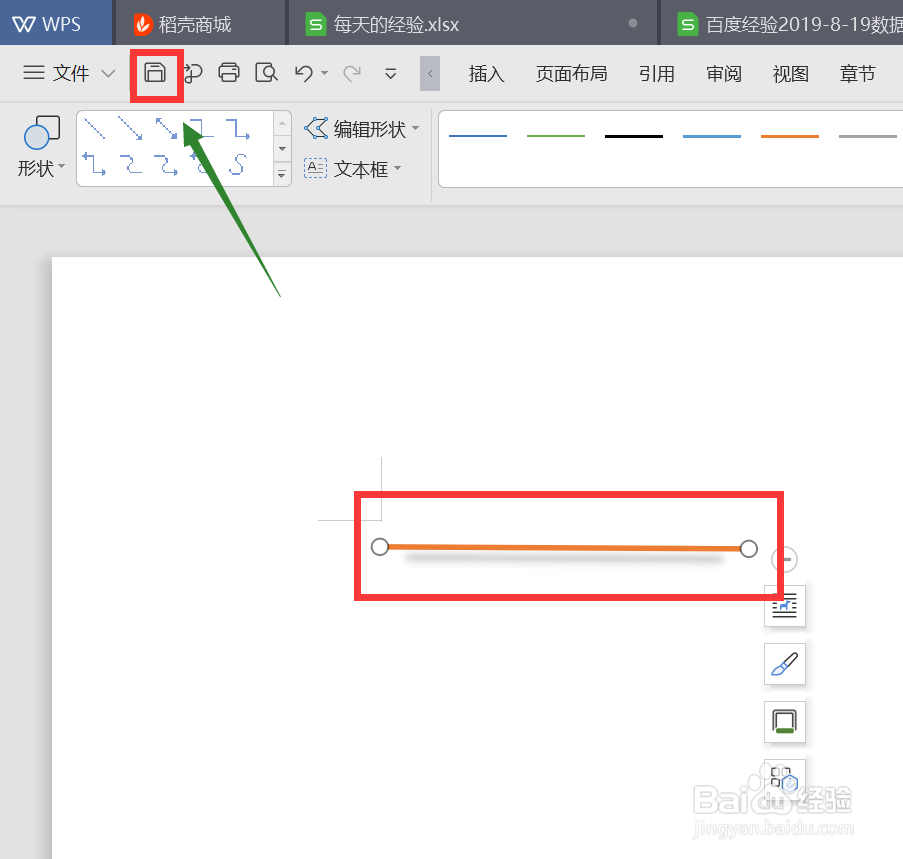Collapse ribbon tabs with left chevron
The image size is (903, 859).
(x=430, y=73)
